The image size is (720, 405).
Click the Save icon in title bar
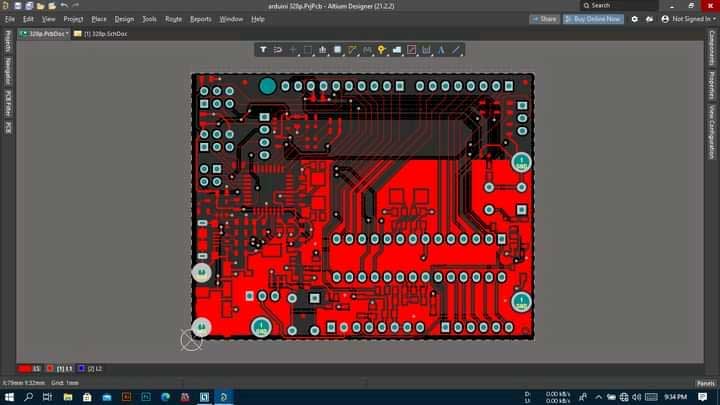tap(18, 6)
